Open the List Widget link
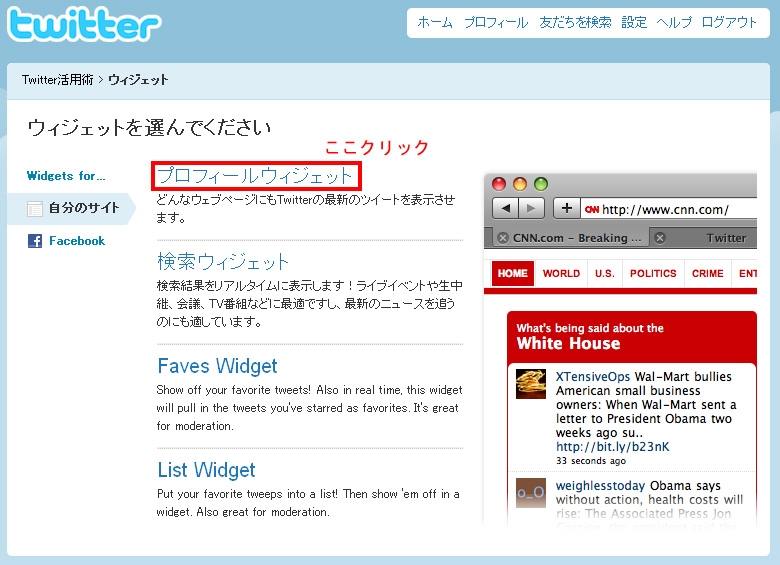The height and width of the screenshot is (565, 780). pyautogui.click(x=206, y=470)
